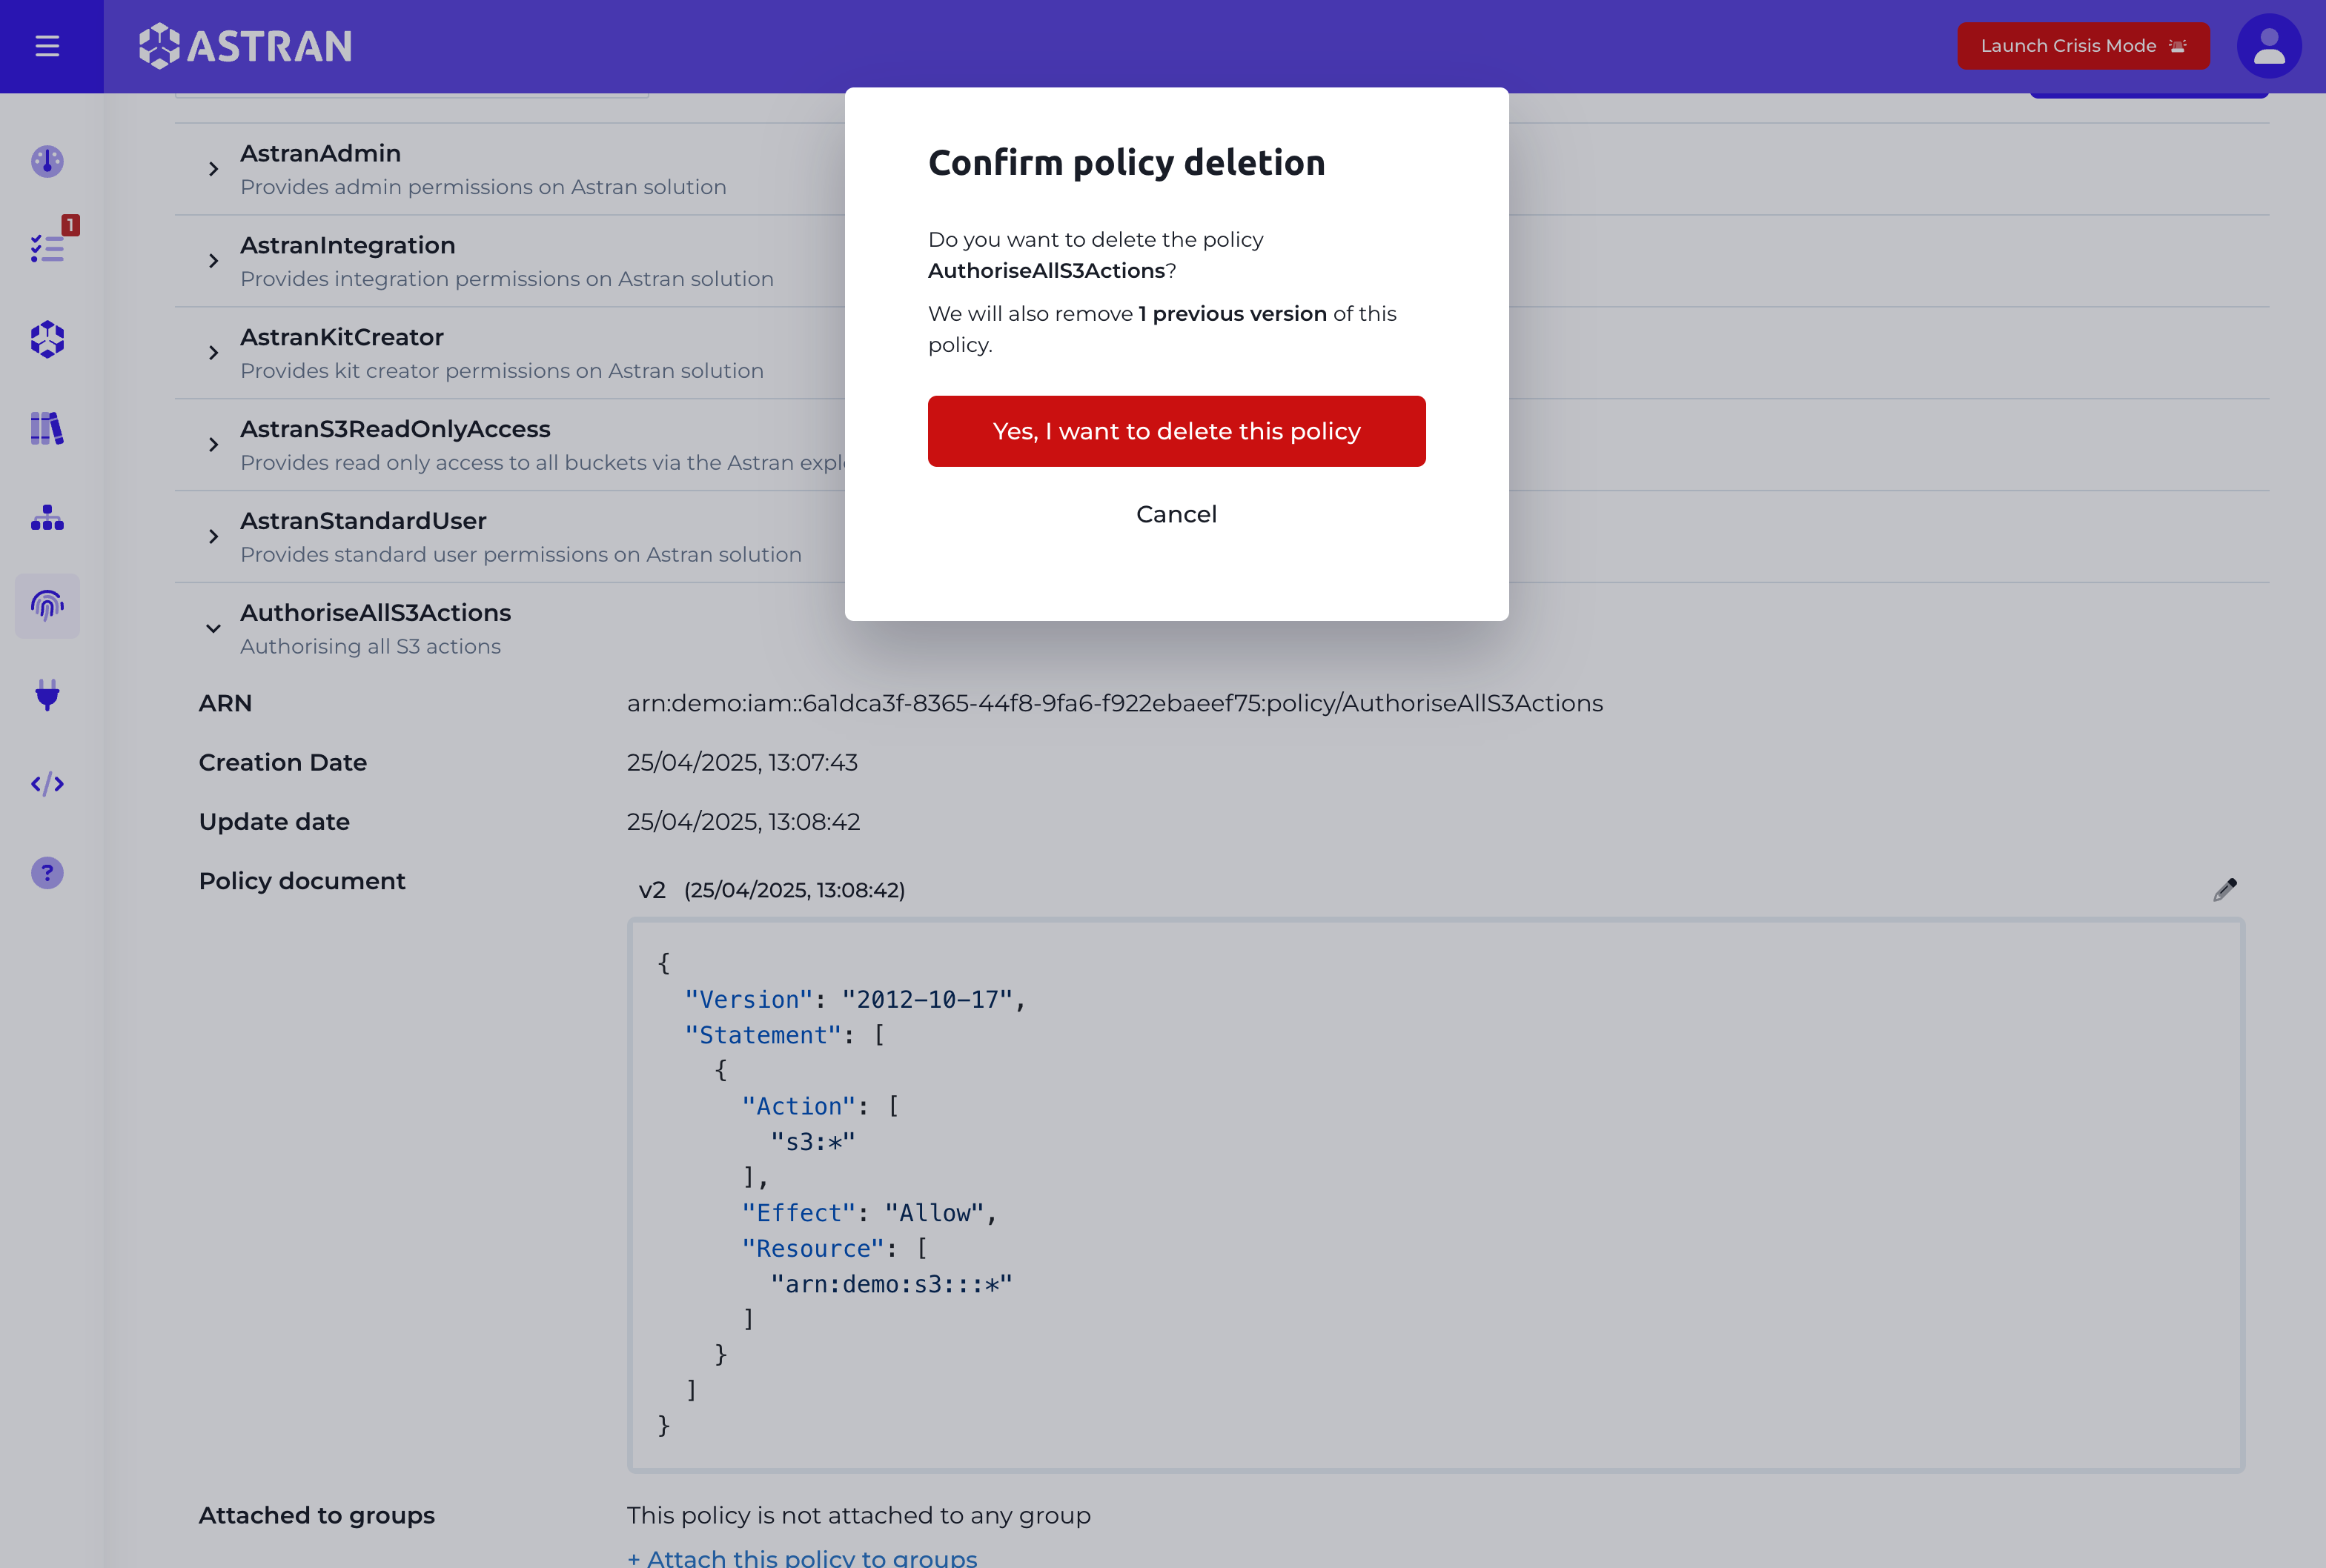The height and width of the screenshot is (1568, 2326).
Task: Open the fingerprint access sidebar icon
Action: click(x=47, y=606)
